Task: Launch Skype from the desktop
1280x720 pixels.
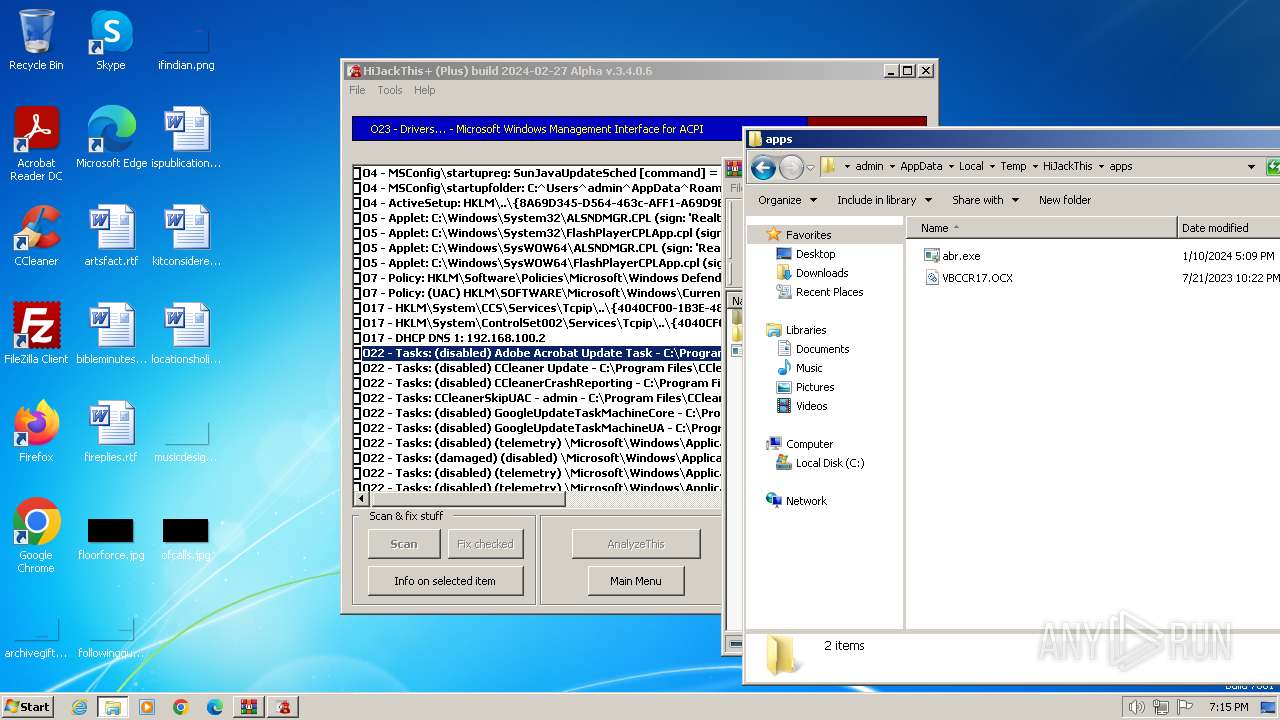Action: point(111,40)
